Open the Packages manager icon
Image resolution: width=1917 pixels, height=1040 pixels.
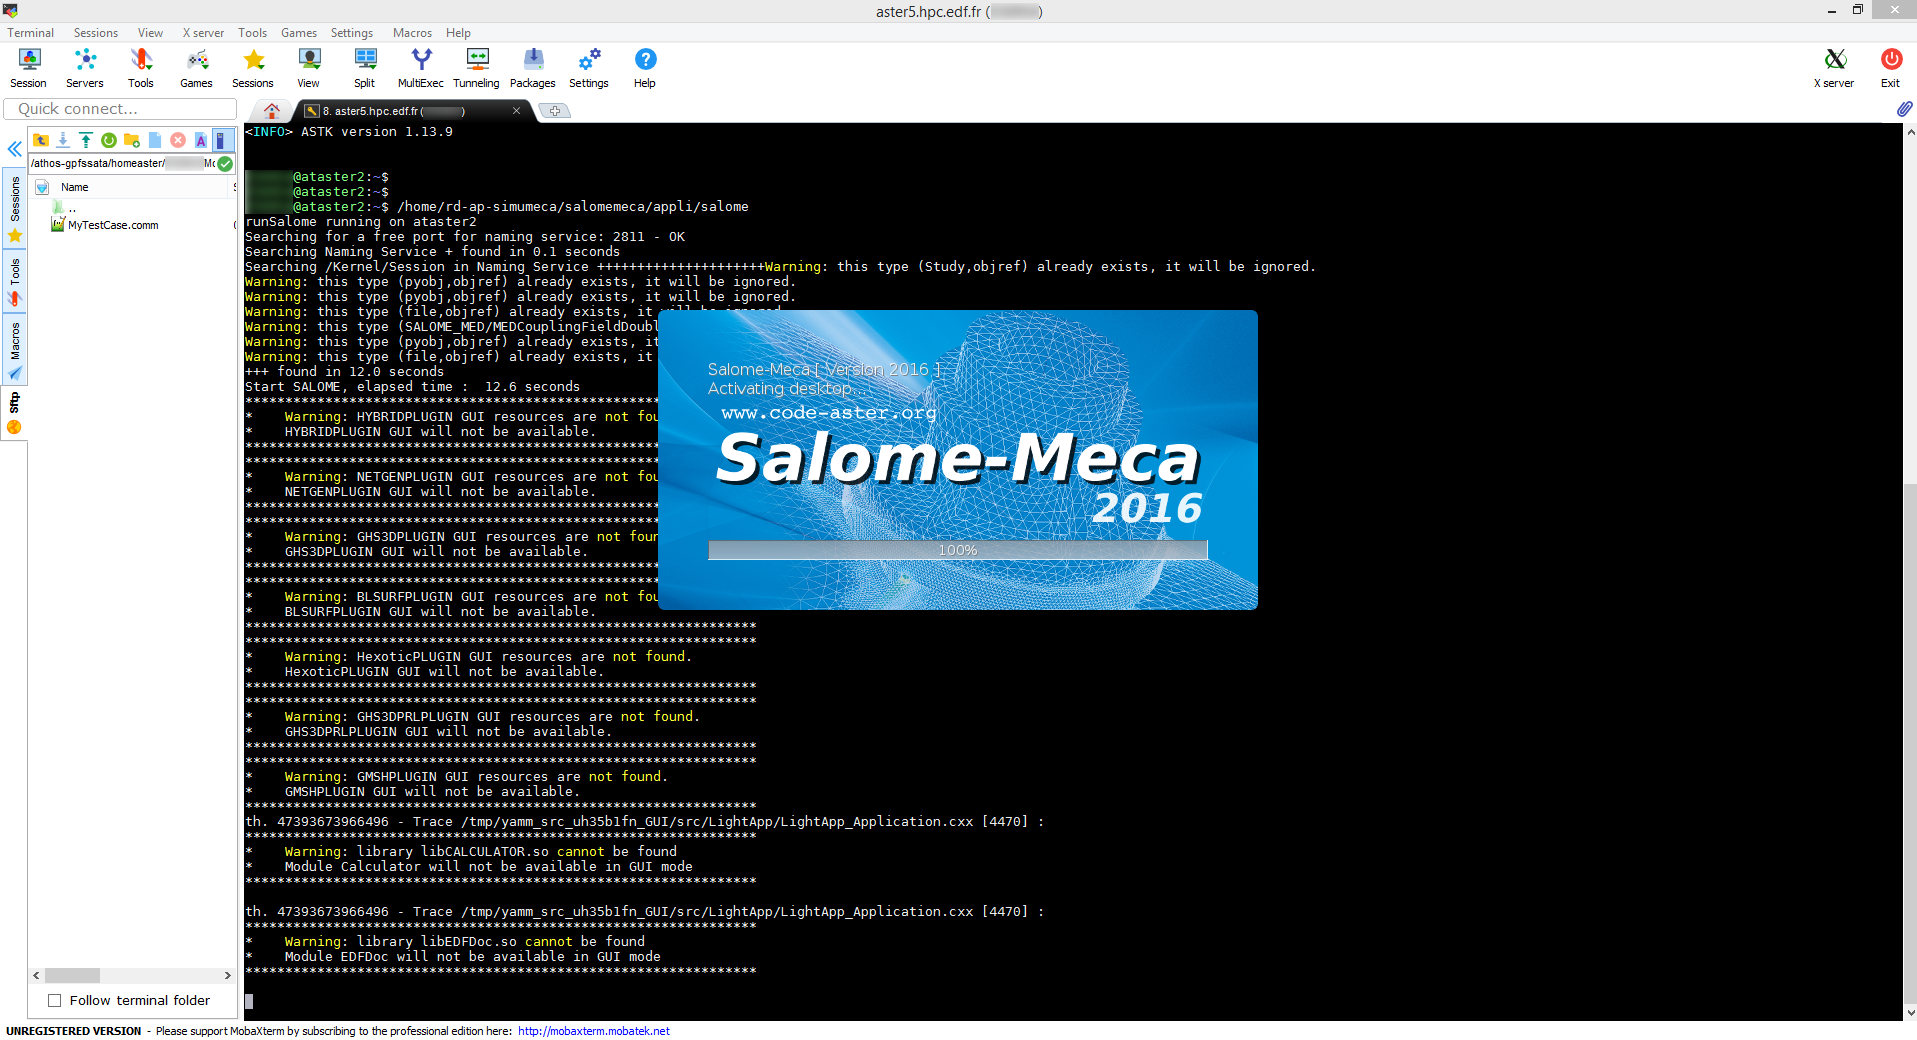tap(532, 68)
